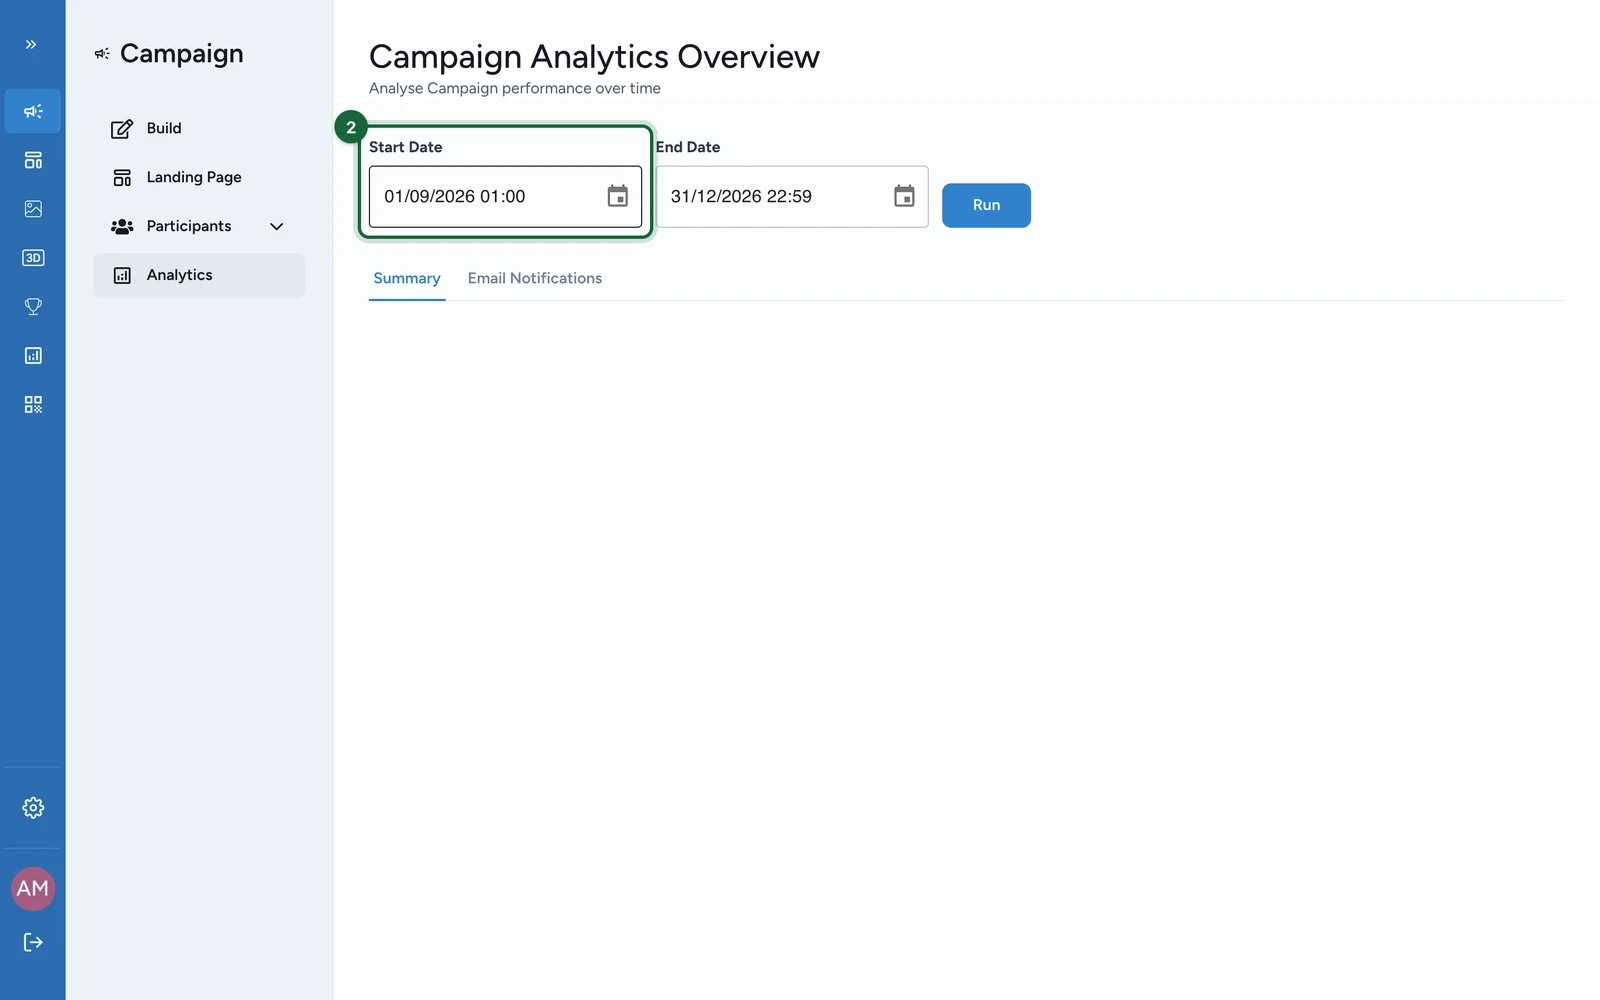Click the Start Date input field

point(505,197)
